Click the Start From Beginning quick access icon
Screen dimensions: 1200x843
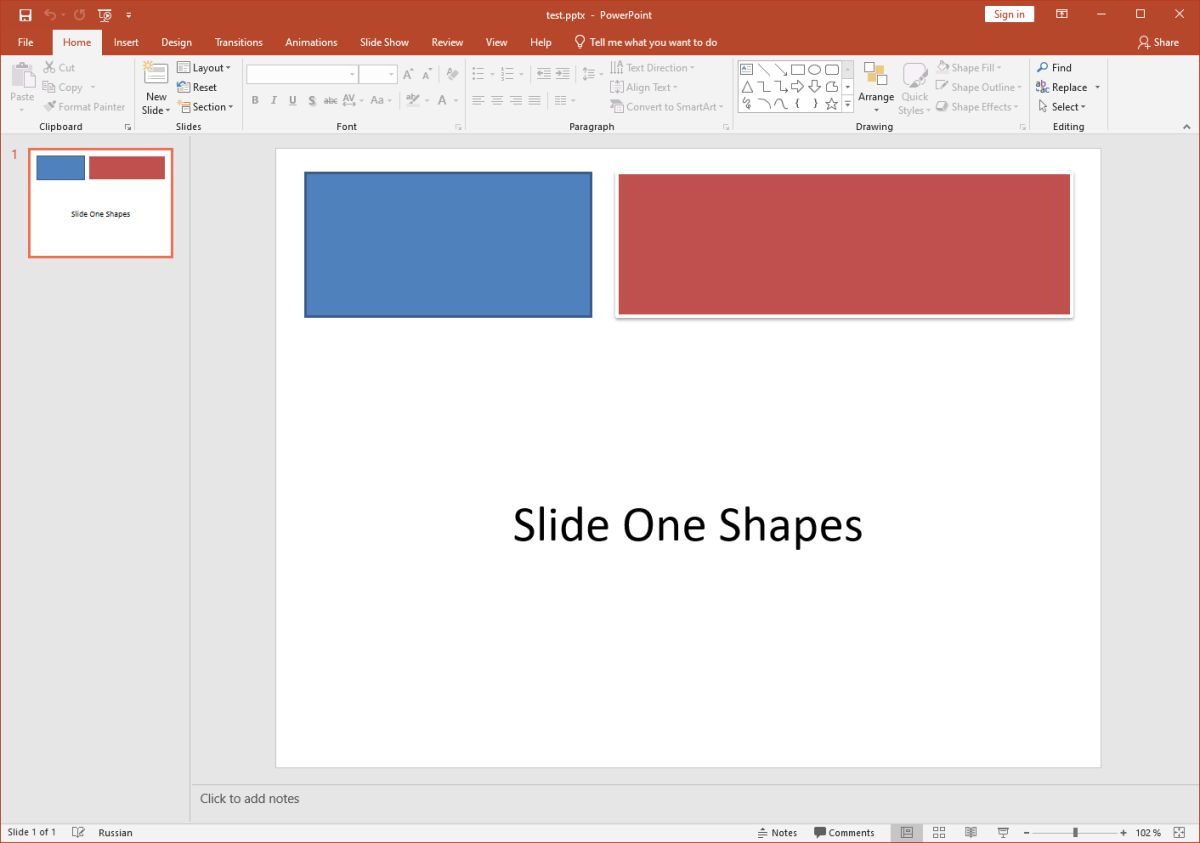pyautogui.click(x=104, y=15)
